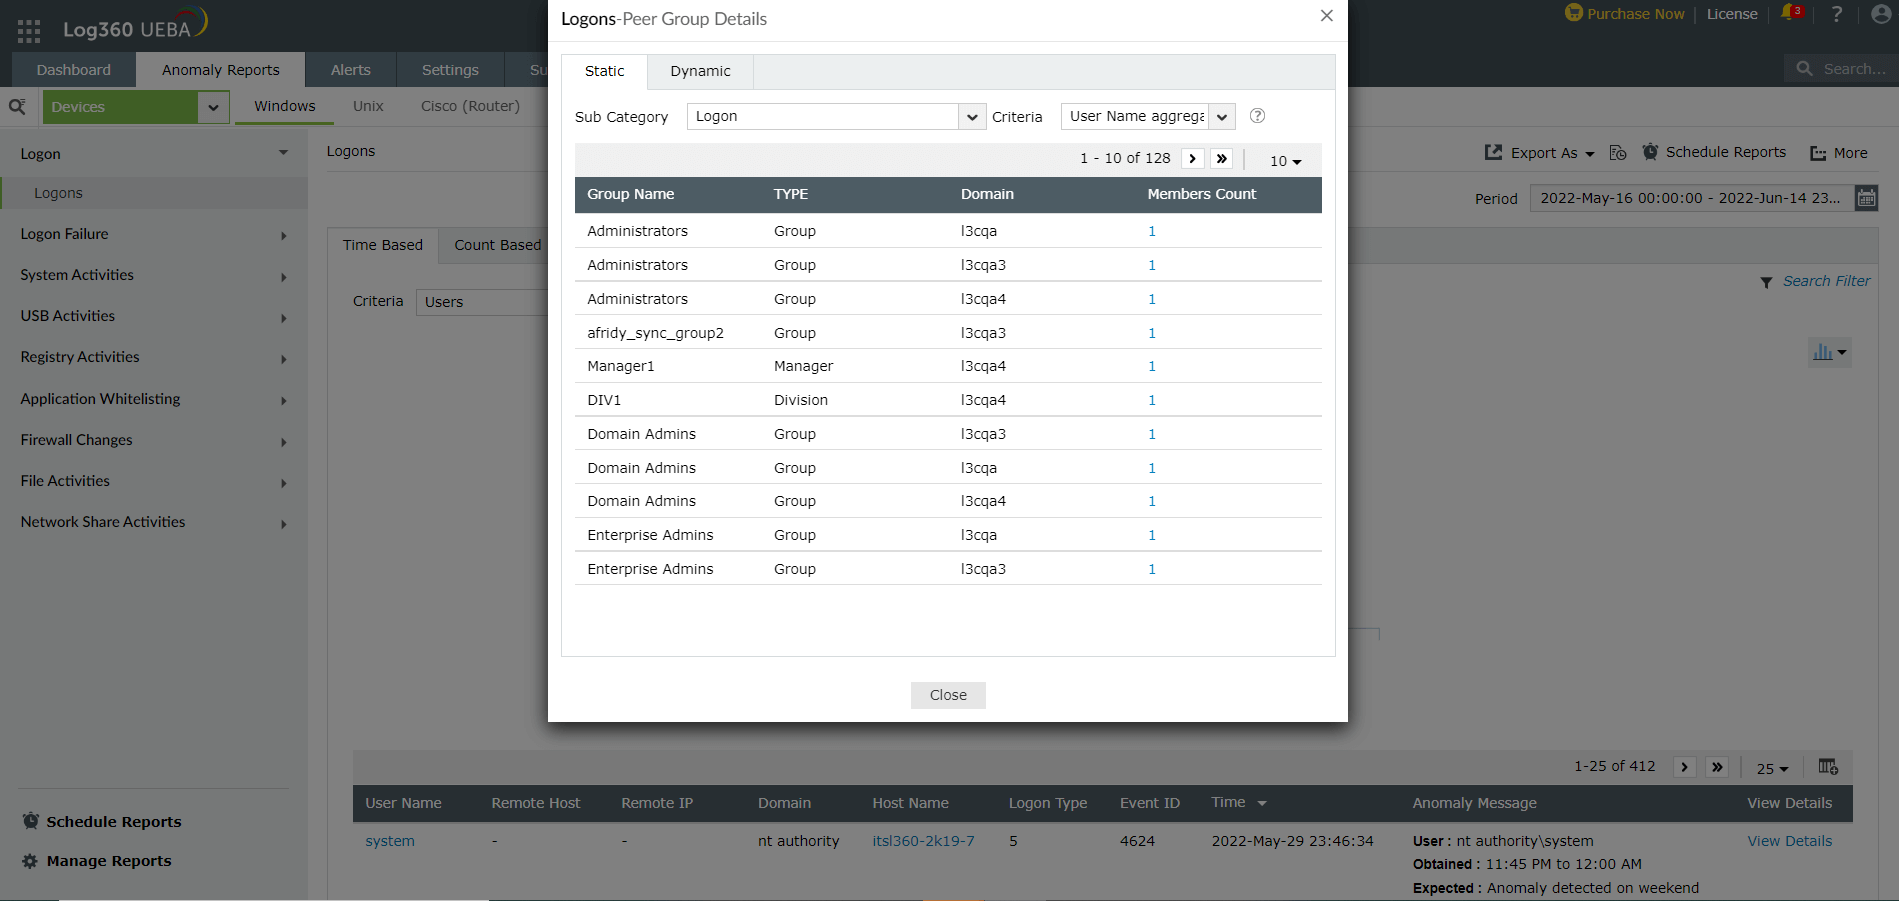Viewport: 1899px width, 901px height.
Task: Open the column chooser icon for logons table
Action: point(1828,766)
